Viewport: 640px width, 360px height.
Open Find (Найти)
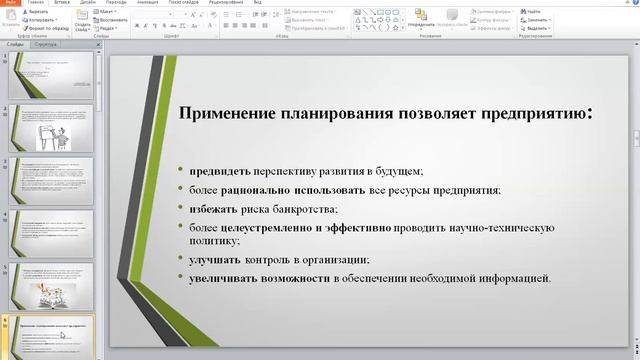[531, 12]
